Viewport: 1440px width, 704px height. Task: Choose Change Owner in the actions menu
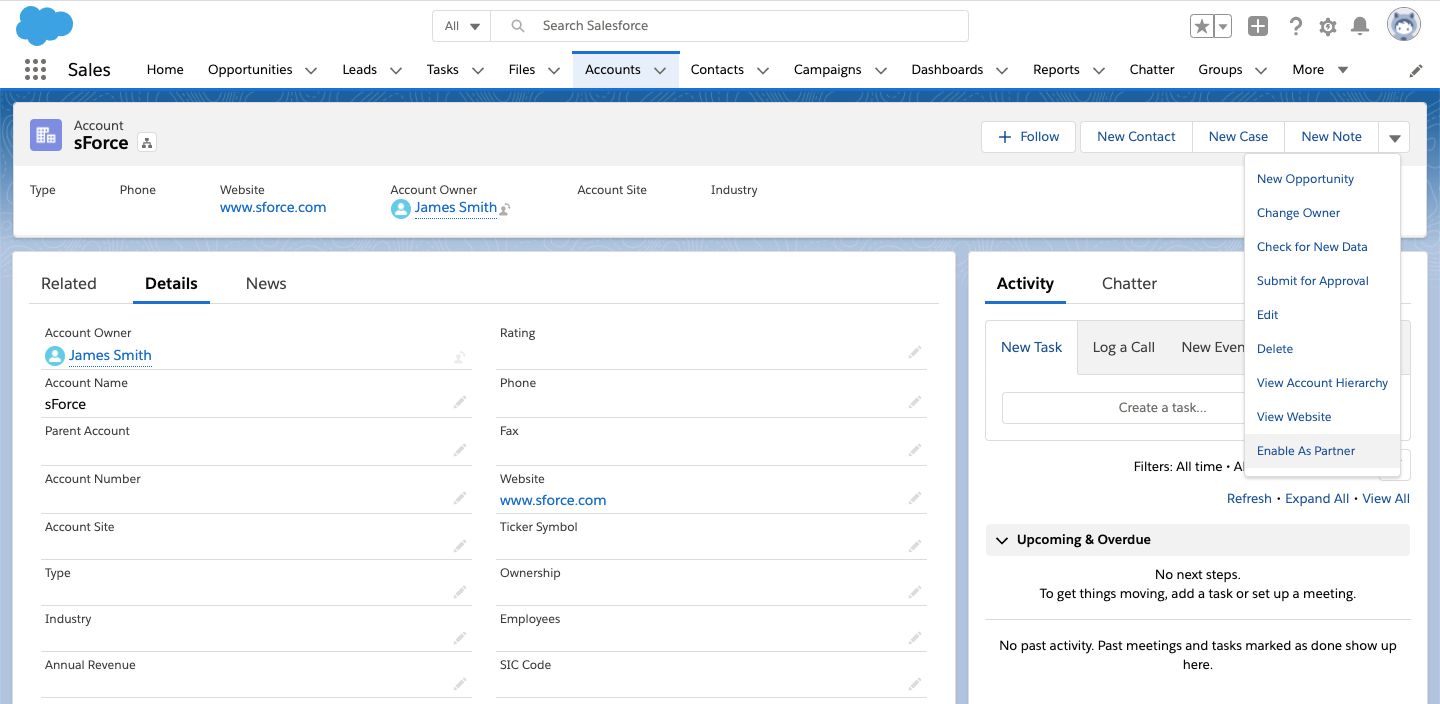pos(1298,213)
